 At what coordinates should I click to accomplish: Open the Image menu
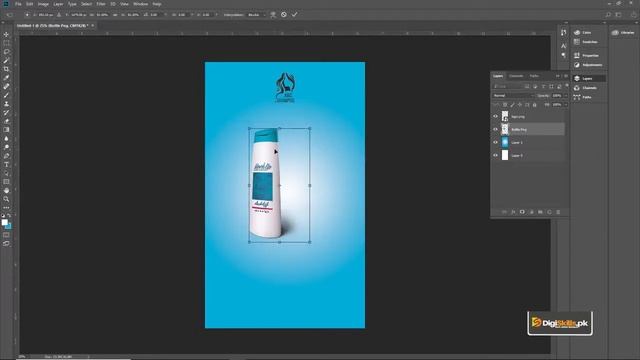[43, 4]
